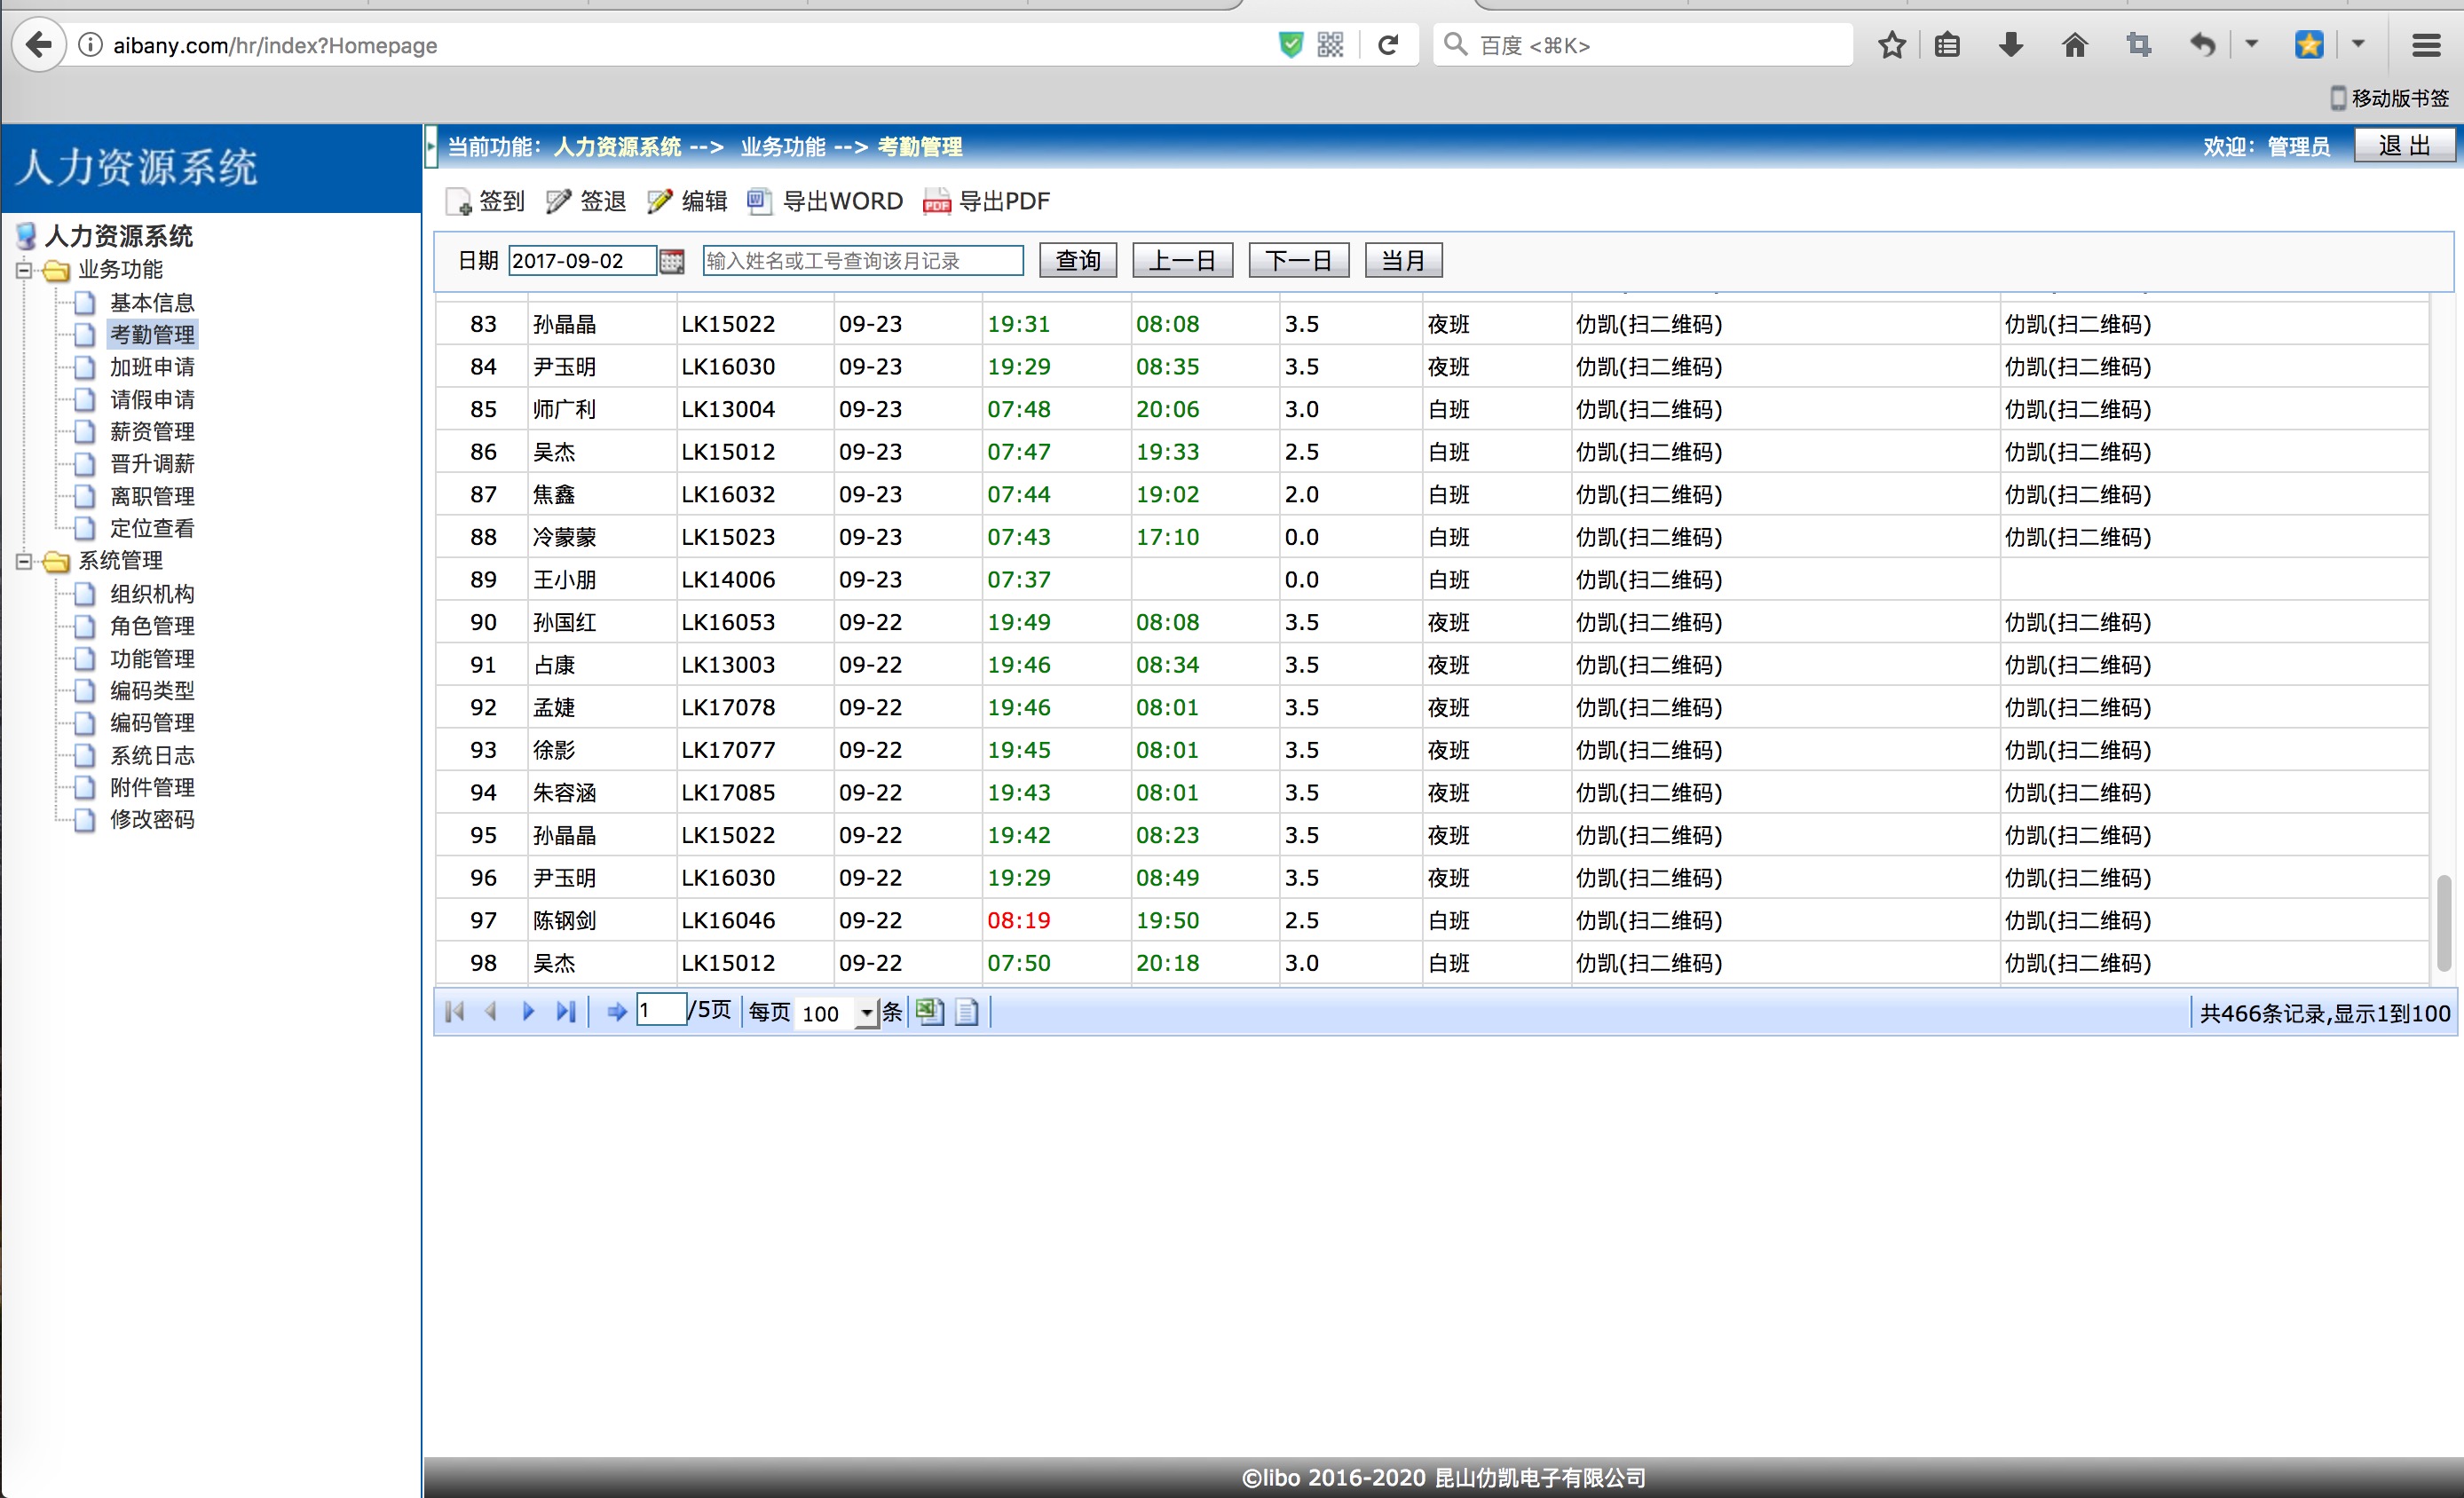Open browser home page icon

[2075, 45]
